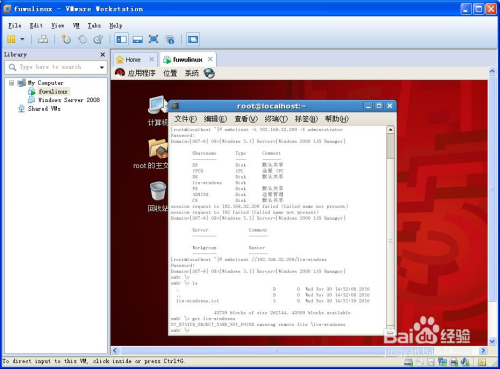Toggle the thumbnail bar
500x369 pixels.
pyautogui.click(x=137, y=40)
